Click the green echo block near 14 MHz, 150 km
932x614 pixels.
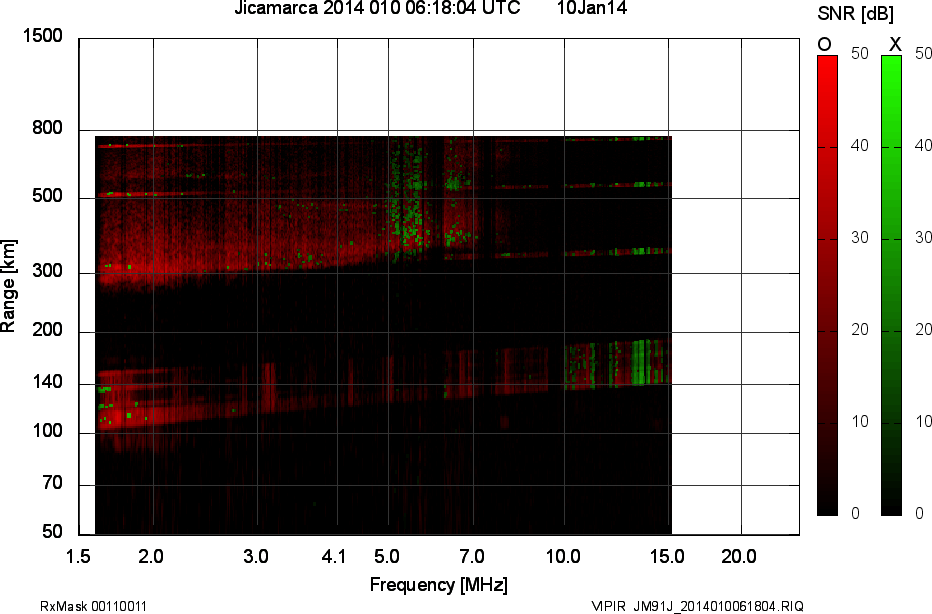(x=640, y=363)
